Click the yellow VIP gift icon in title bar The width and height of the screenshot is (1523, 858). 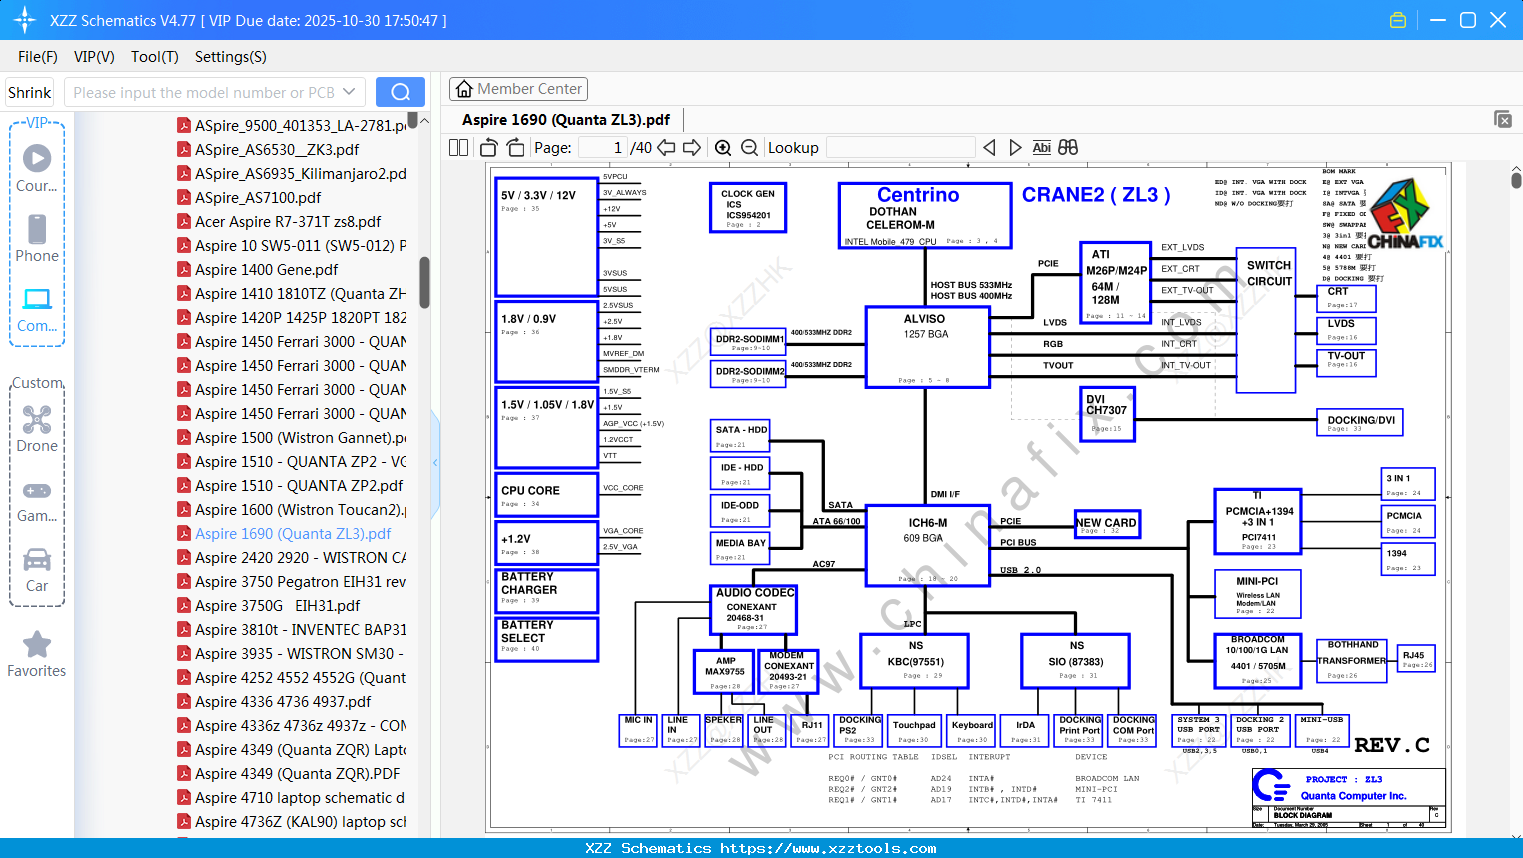coord(1398,20)
